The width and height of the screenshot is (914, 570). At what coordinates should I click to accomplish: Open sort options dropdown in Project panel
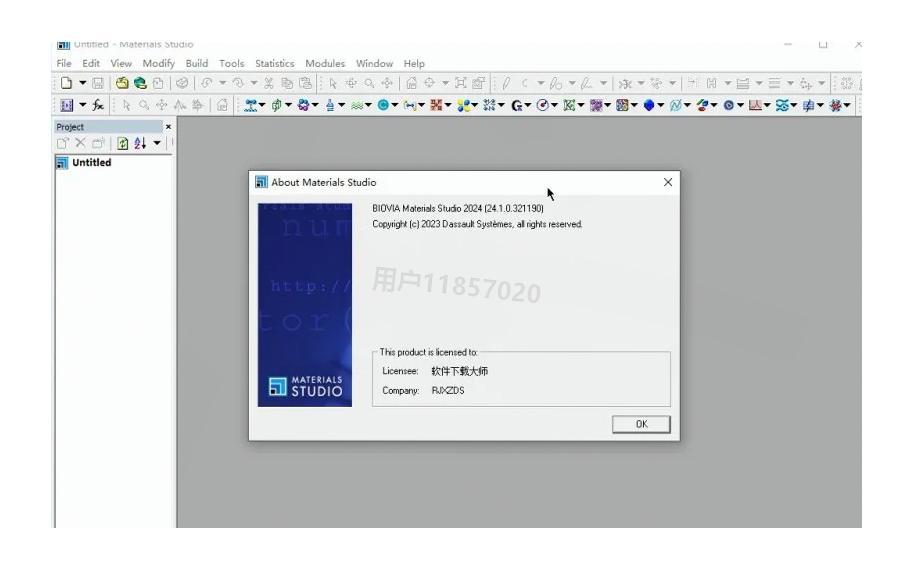point(157,143)
